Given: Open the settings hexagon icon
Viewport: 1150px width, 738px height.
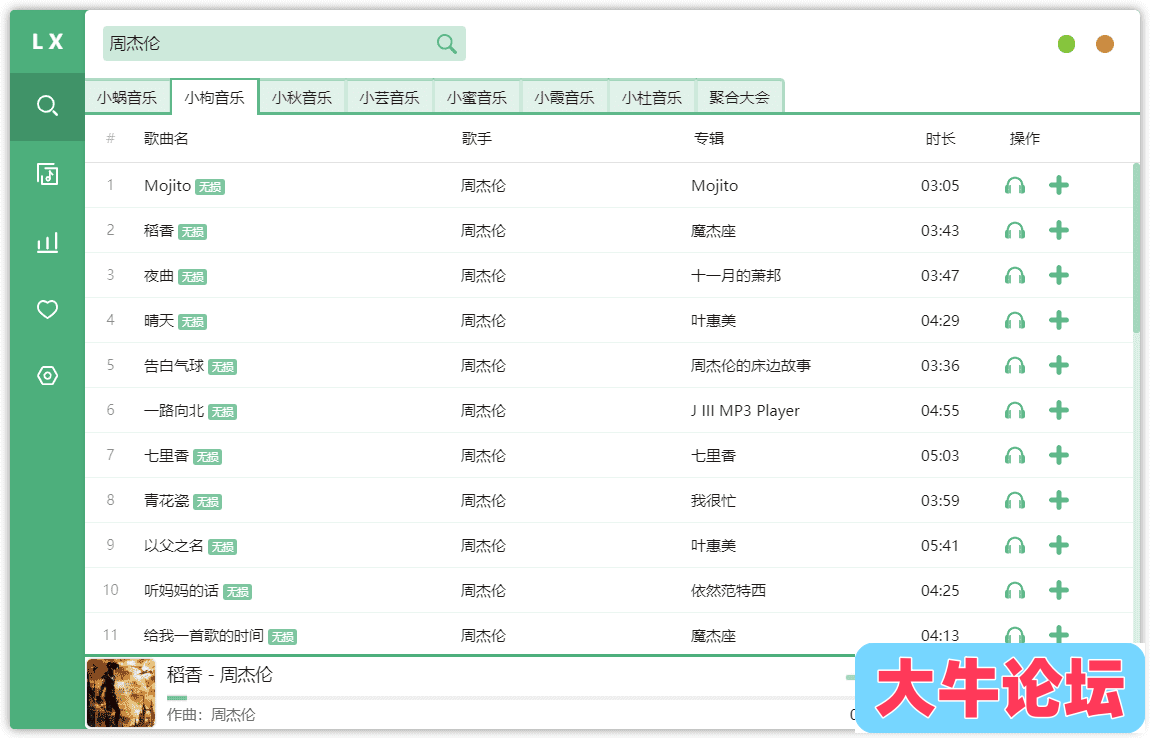Looking at the screenshot, I should point(48,376).
